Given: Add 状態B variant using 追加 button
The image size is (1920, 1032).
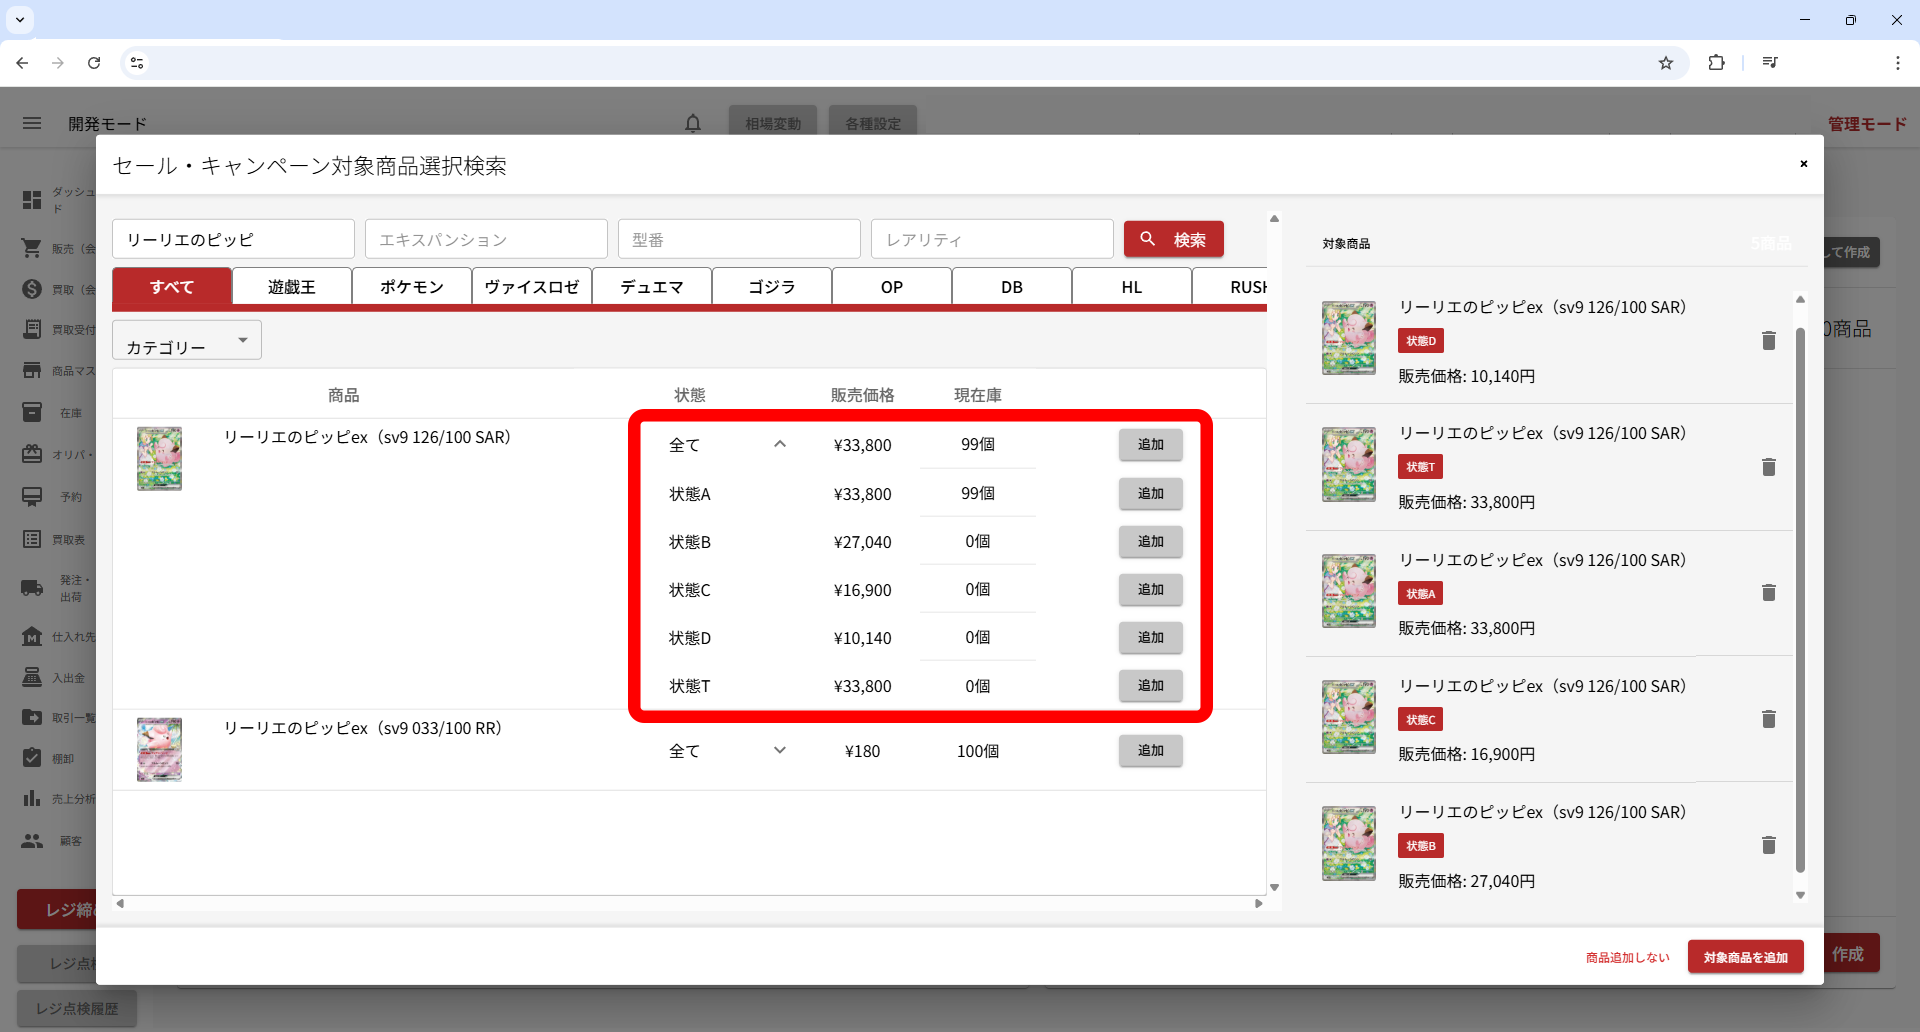Looking at the screenshot, I should 1150,542.
